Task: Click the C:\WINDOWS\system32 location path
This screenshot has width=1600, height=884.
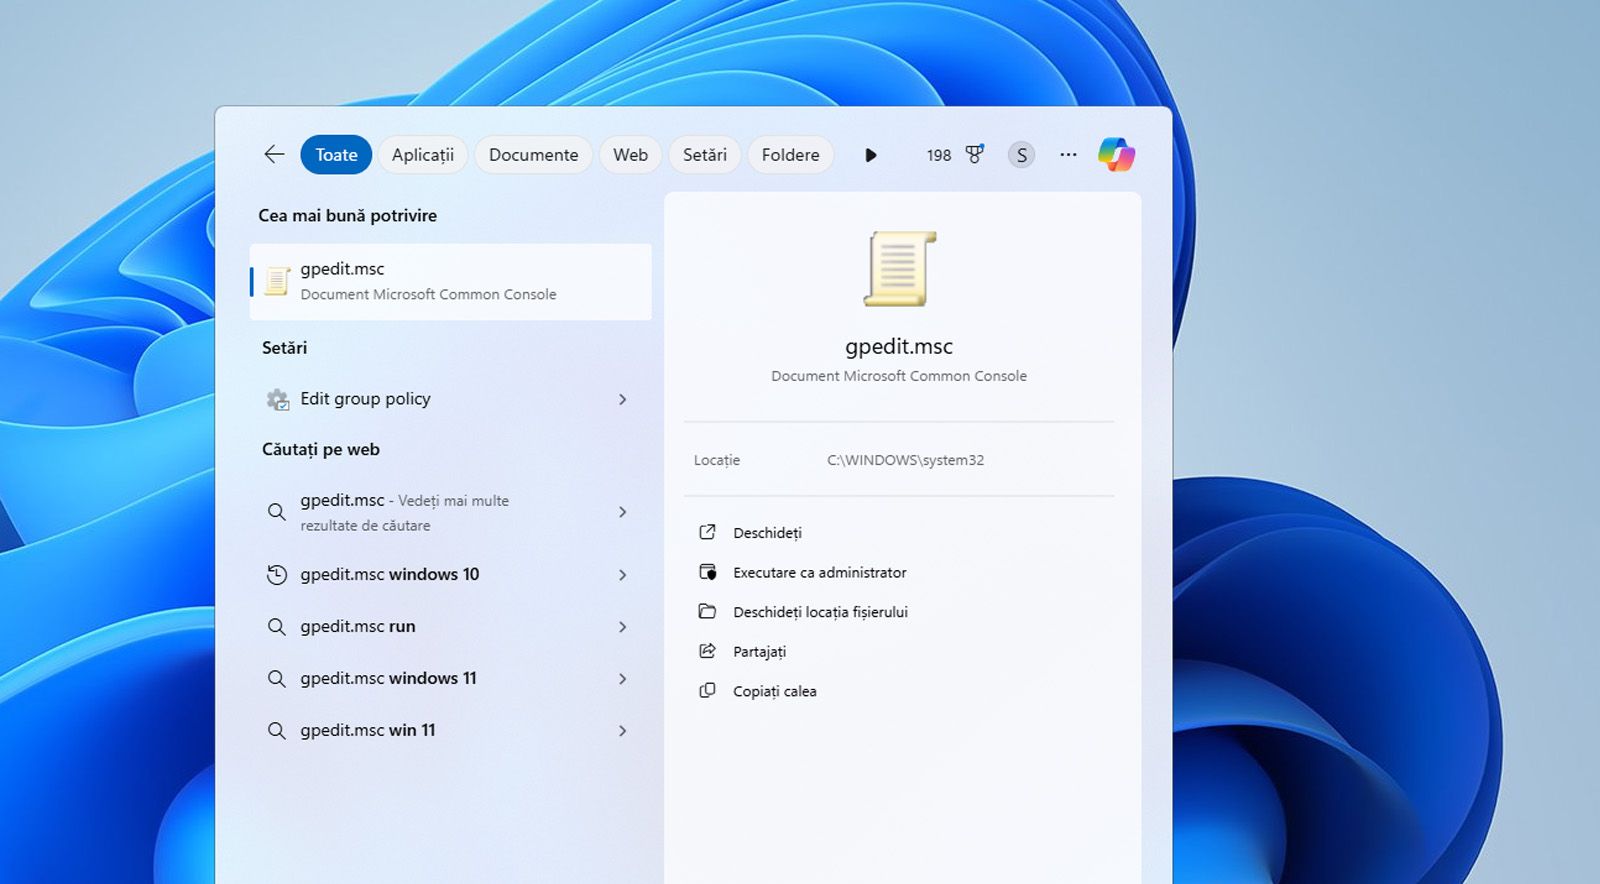Action: (905, 460)
